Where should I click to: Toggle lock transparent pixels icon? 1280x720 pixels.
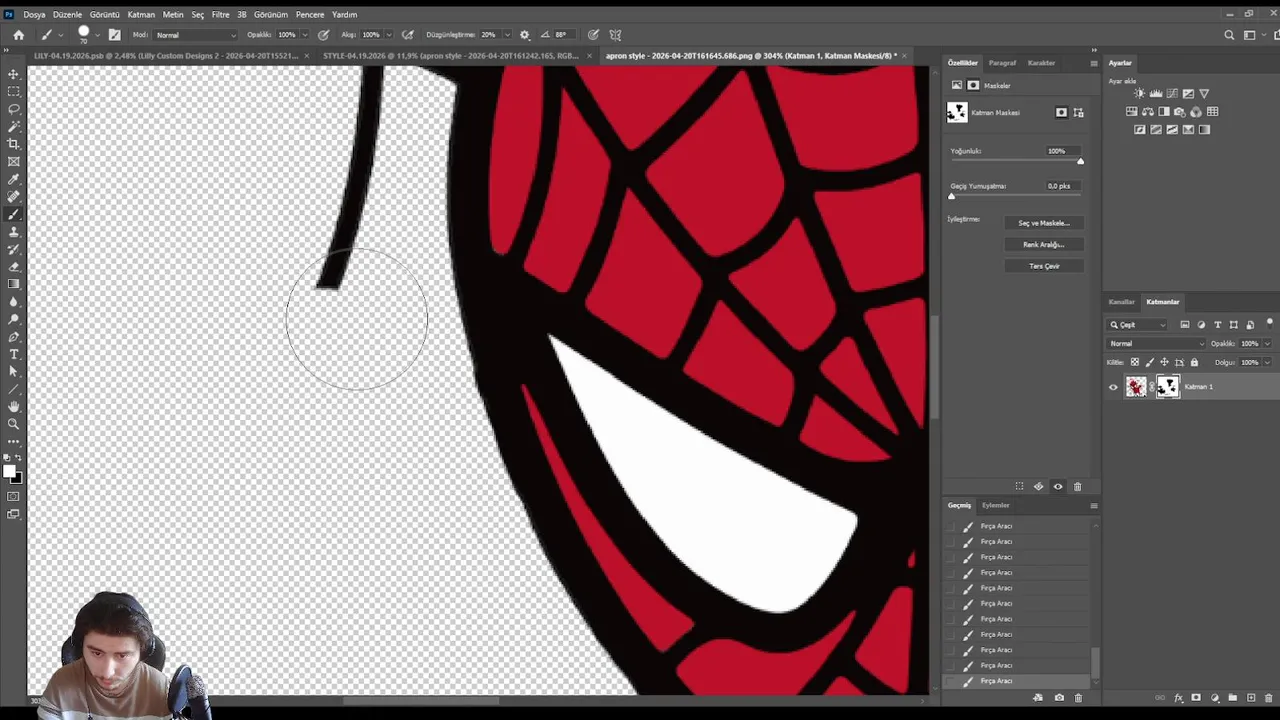pos(1134,362)
